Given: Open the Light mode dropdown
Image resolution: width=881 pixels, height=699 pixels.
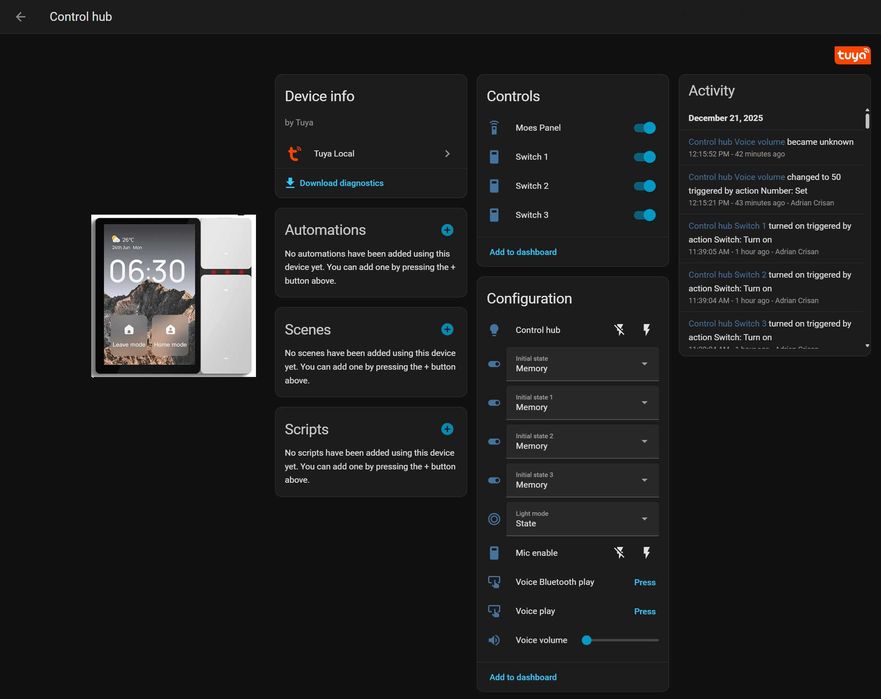Looking at the screenshot, I should pyautogui.click(x=582, y=519).
